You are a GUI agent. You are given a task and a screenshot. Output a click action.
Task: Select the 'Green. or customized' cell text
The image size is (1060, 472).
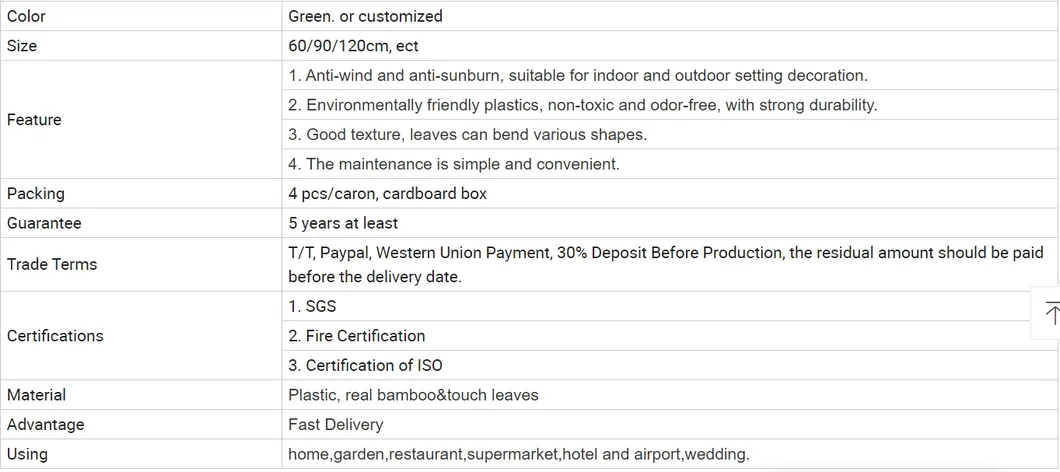365,16
